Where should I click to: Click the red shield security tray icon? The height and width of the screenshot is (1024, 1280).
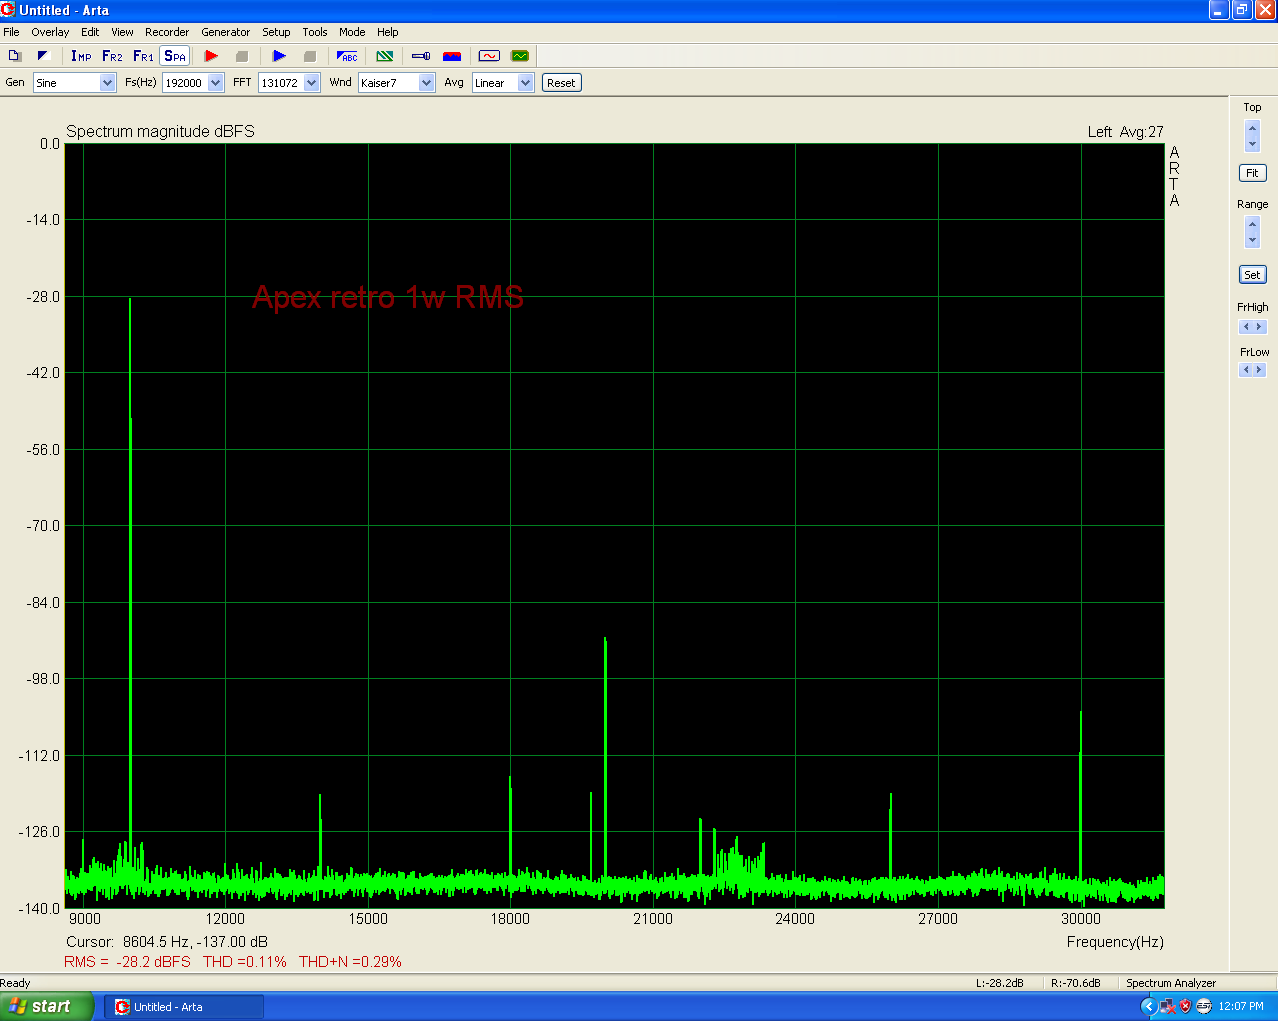tap(1185, 1007)
